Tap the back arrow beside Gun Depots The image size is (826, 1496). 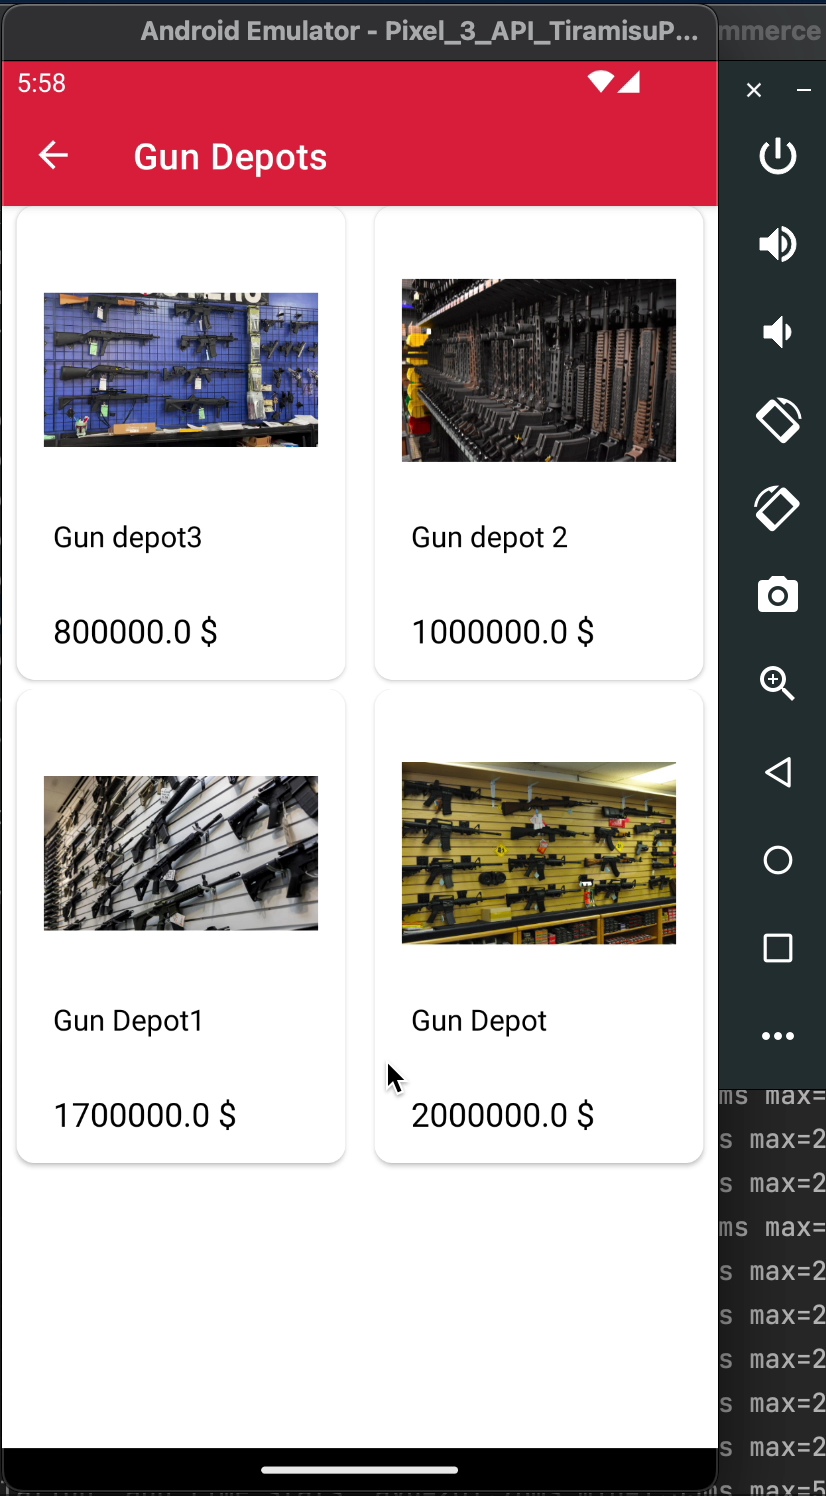coord(53,155)
